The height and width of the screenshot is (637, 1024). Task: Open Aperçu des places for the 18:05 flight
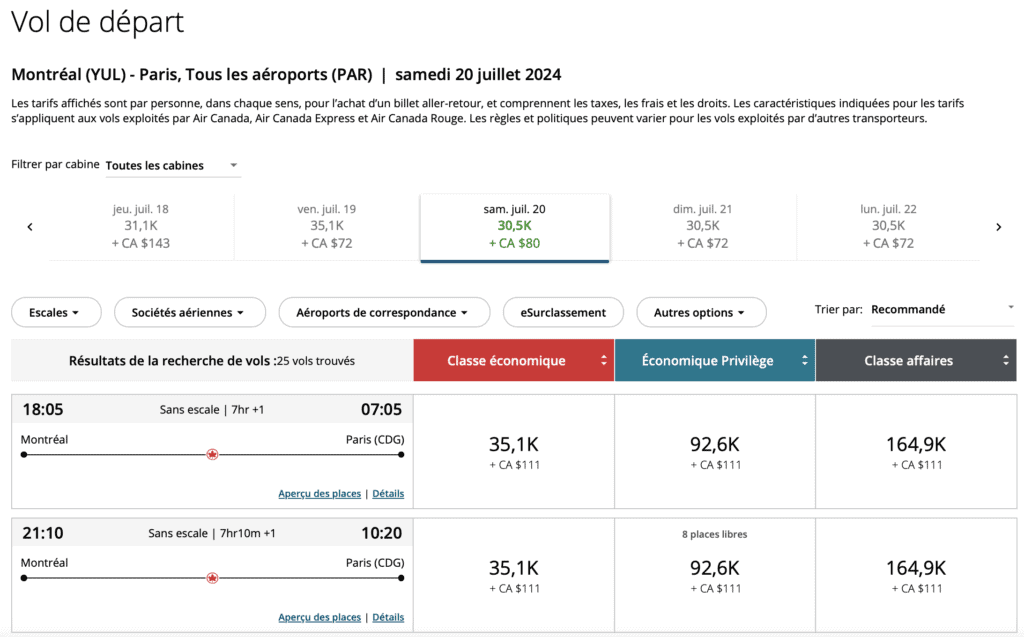pos(319,493)
